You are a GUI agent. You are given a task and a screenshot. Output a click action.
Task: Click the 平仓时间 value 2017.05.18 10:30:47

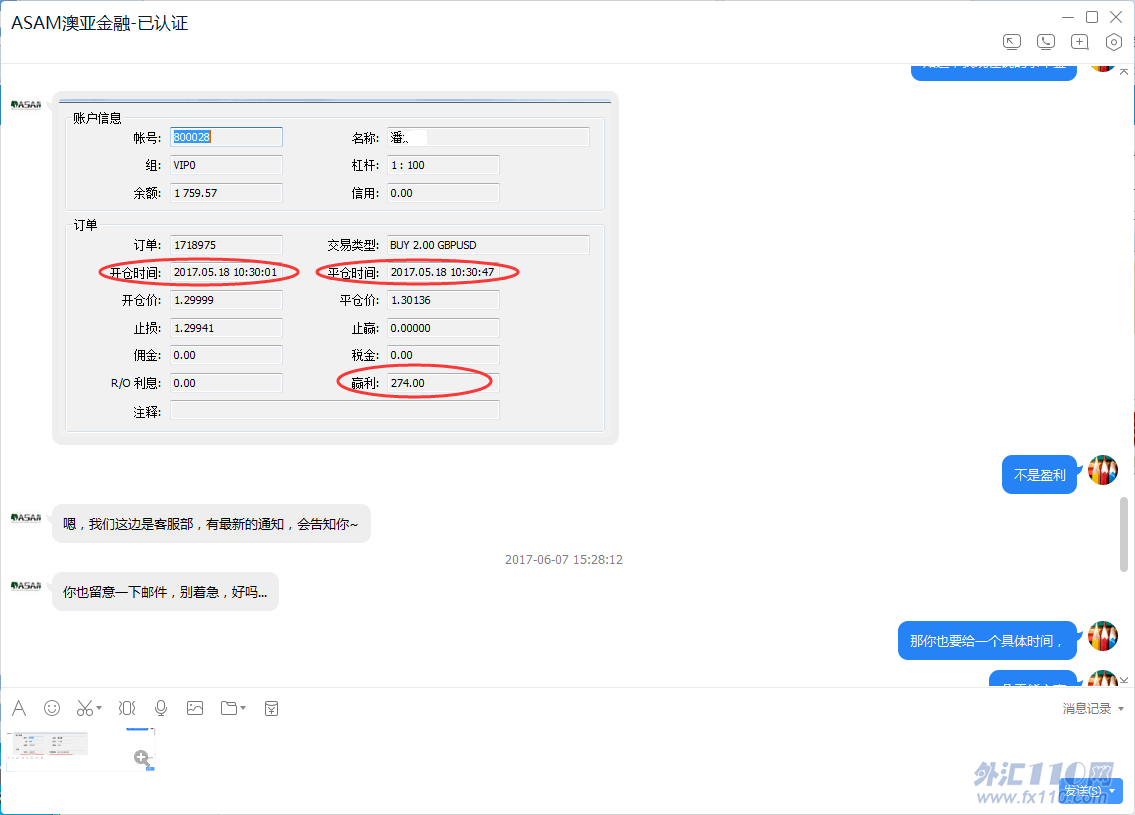(443, 272)
